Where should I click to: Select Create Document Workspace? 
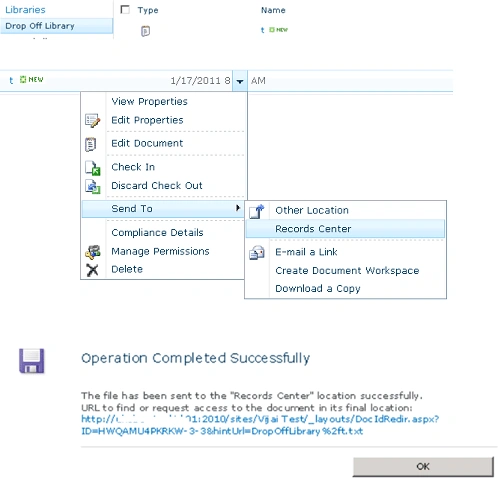pyautogui.click(x=347, y=270)
